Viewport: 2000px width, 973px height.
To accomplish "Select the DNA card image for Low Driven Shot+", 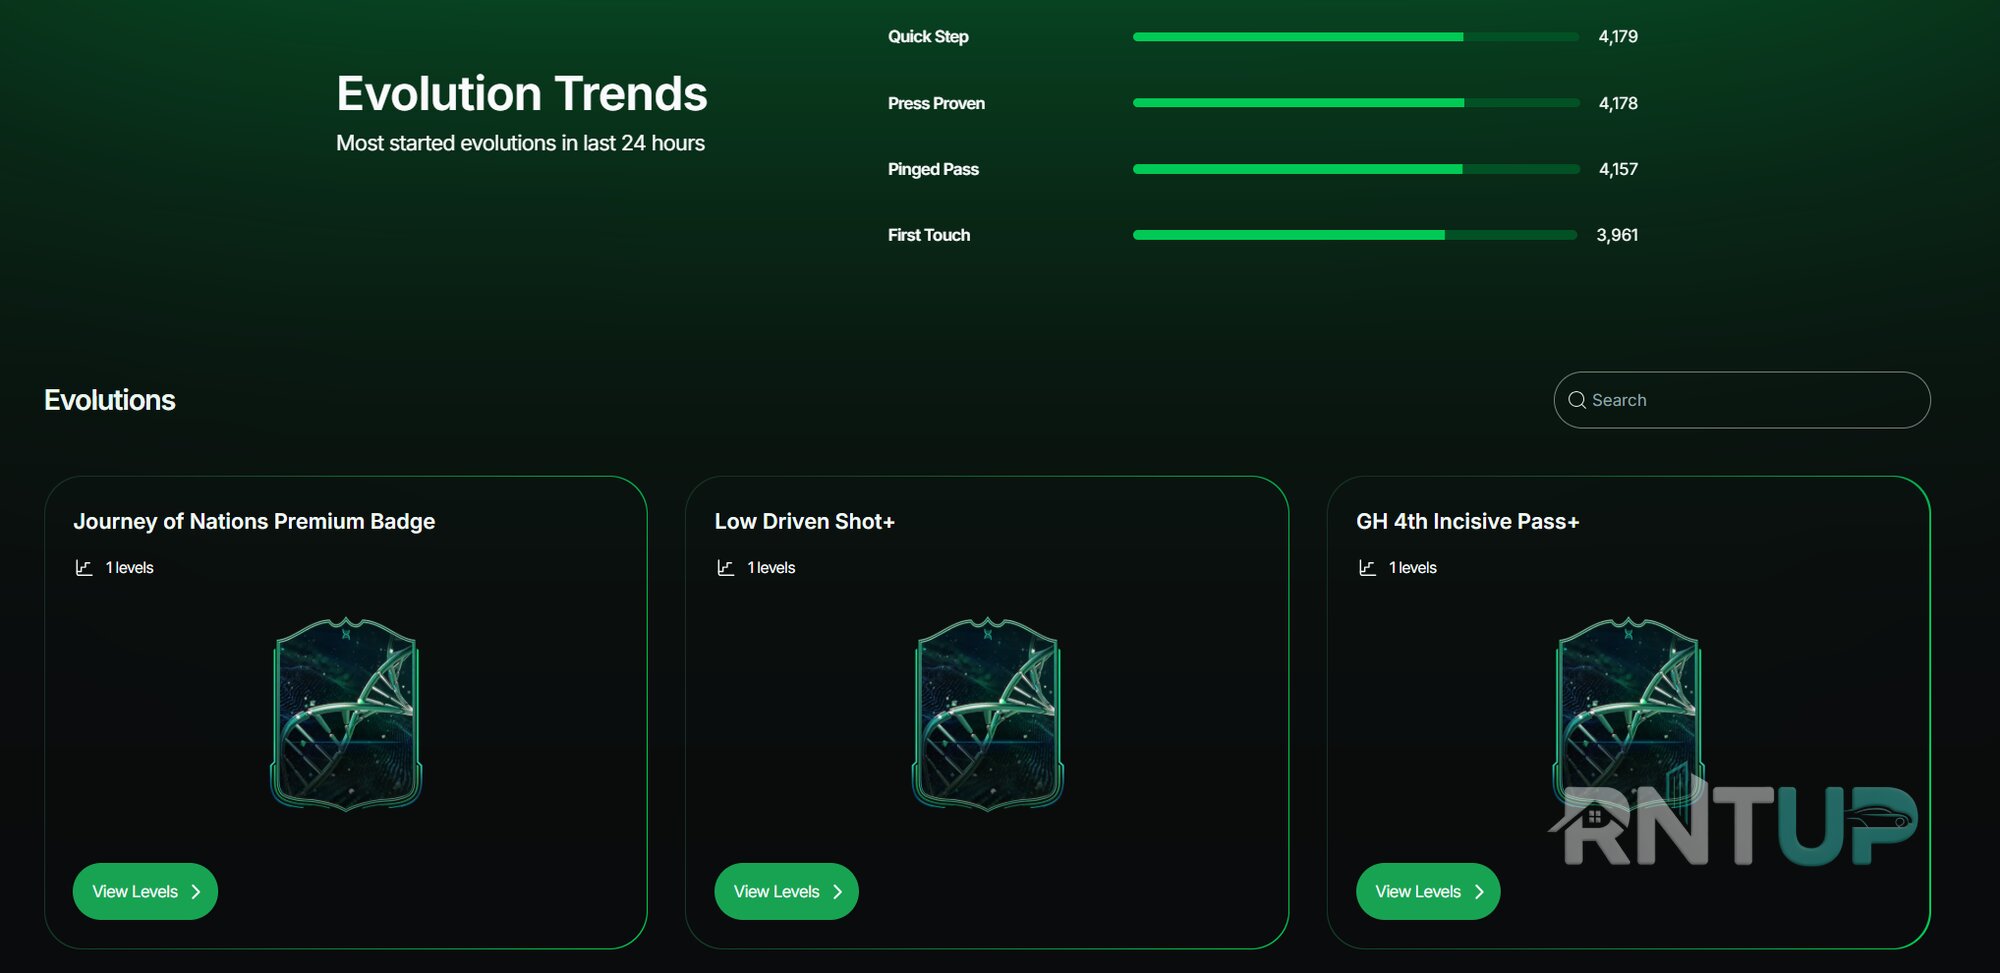I will pos(988,714).
